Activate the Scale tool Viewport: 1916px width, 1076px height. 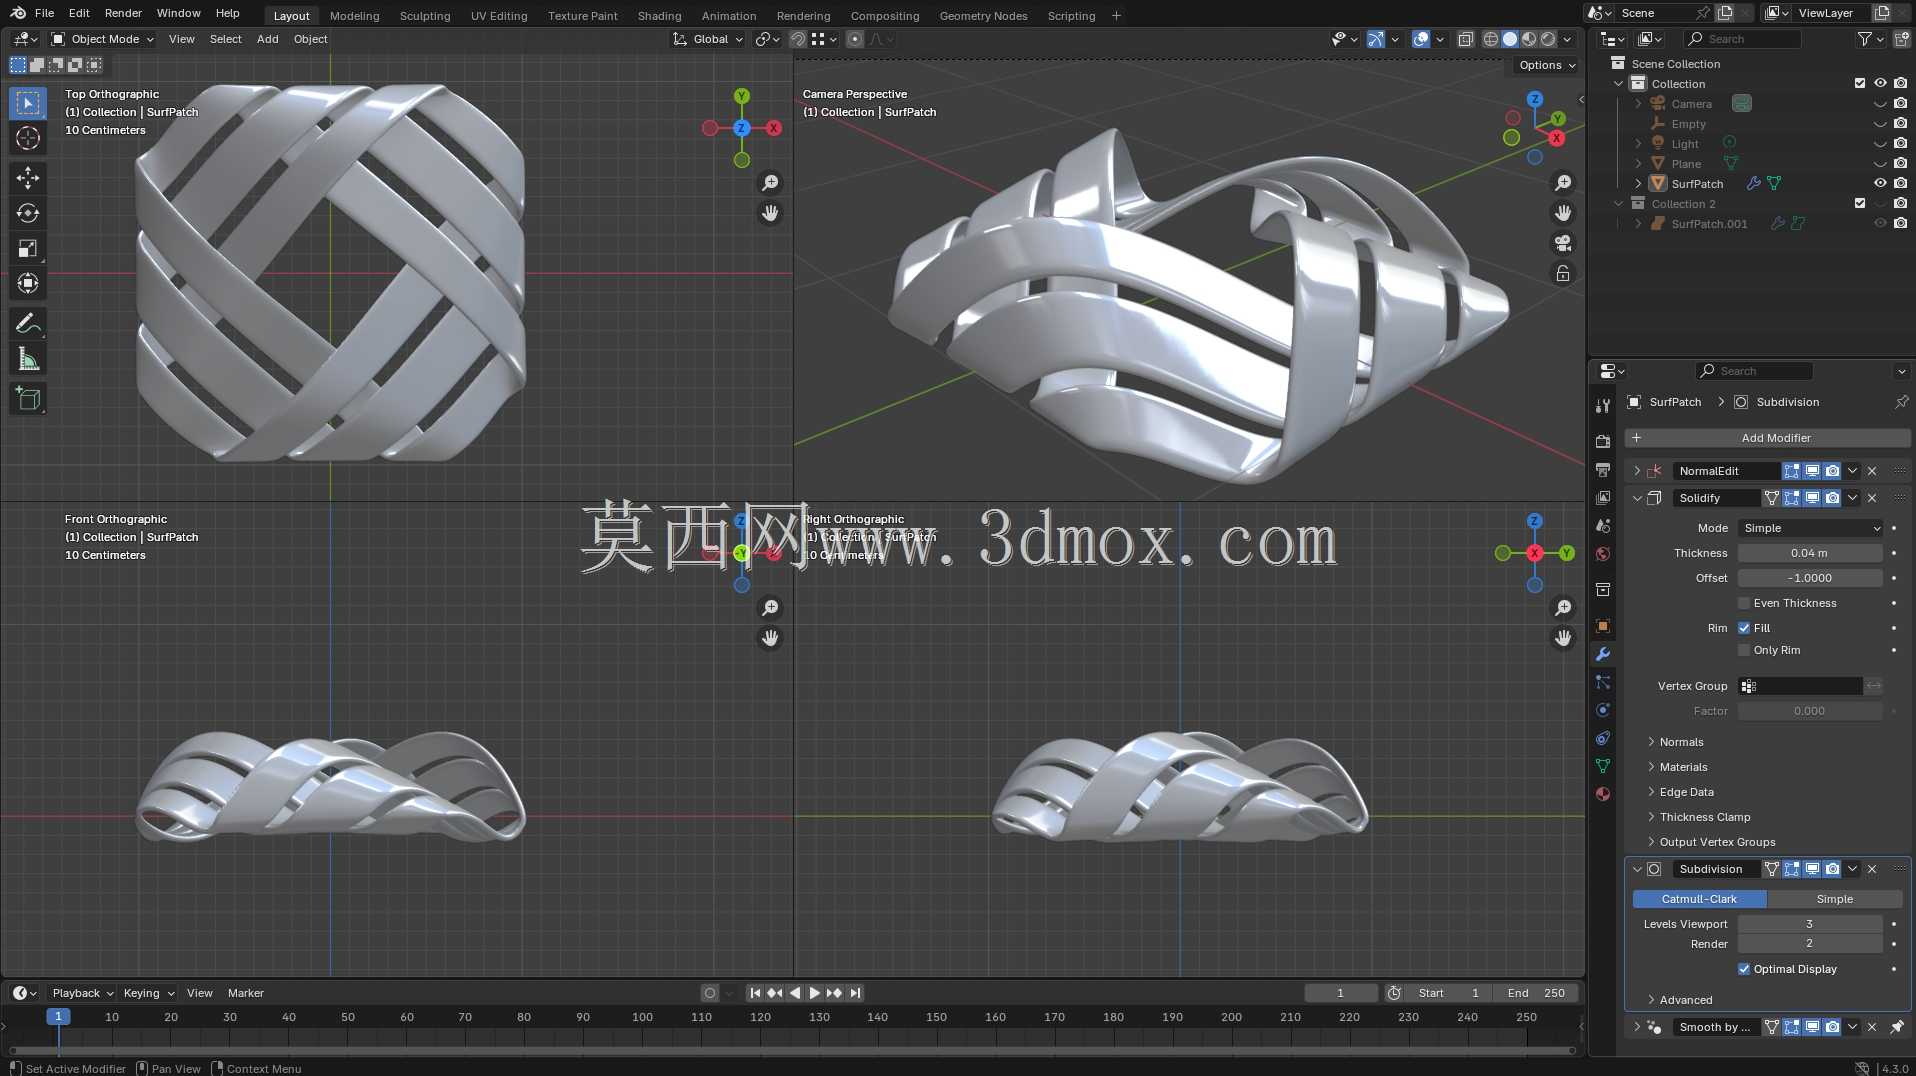tap(28, 248)
